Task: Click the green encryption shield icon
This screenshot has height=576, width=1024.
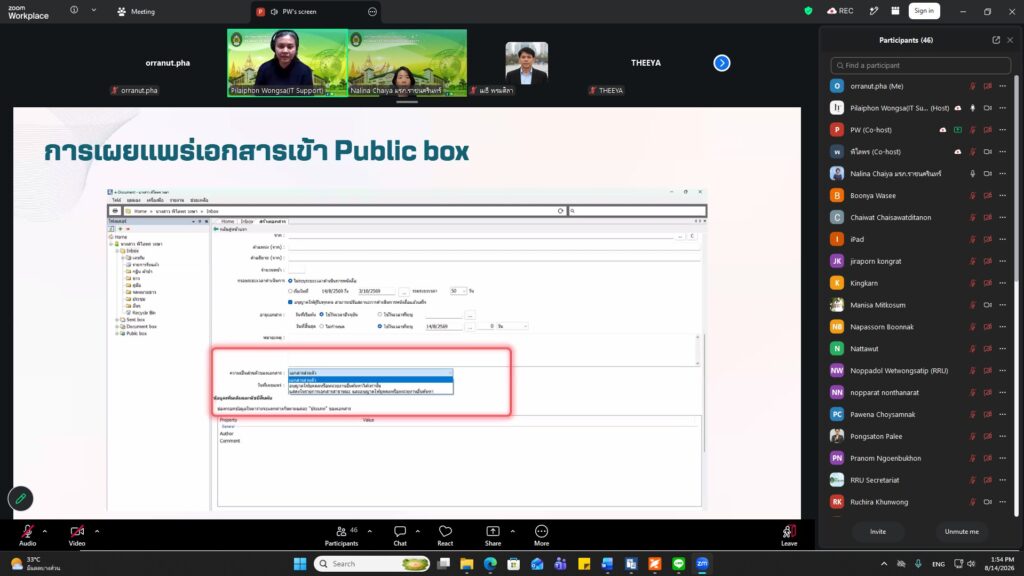Action: [x=808, y=11]
